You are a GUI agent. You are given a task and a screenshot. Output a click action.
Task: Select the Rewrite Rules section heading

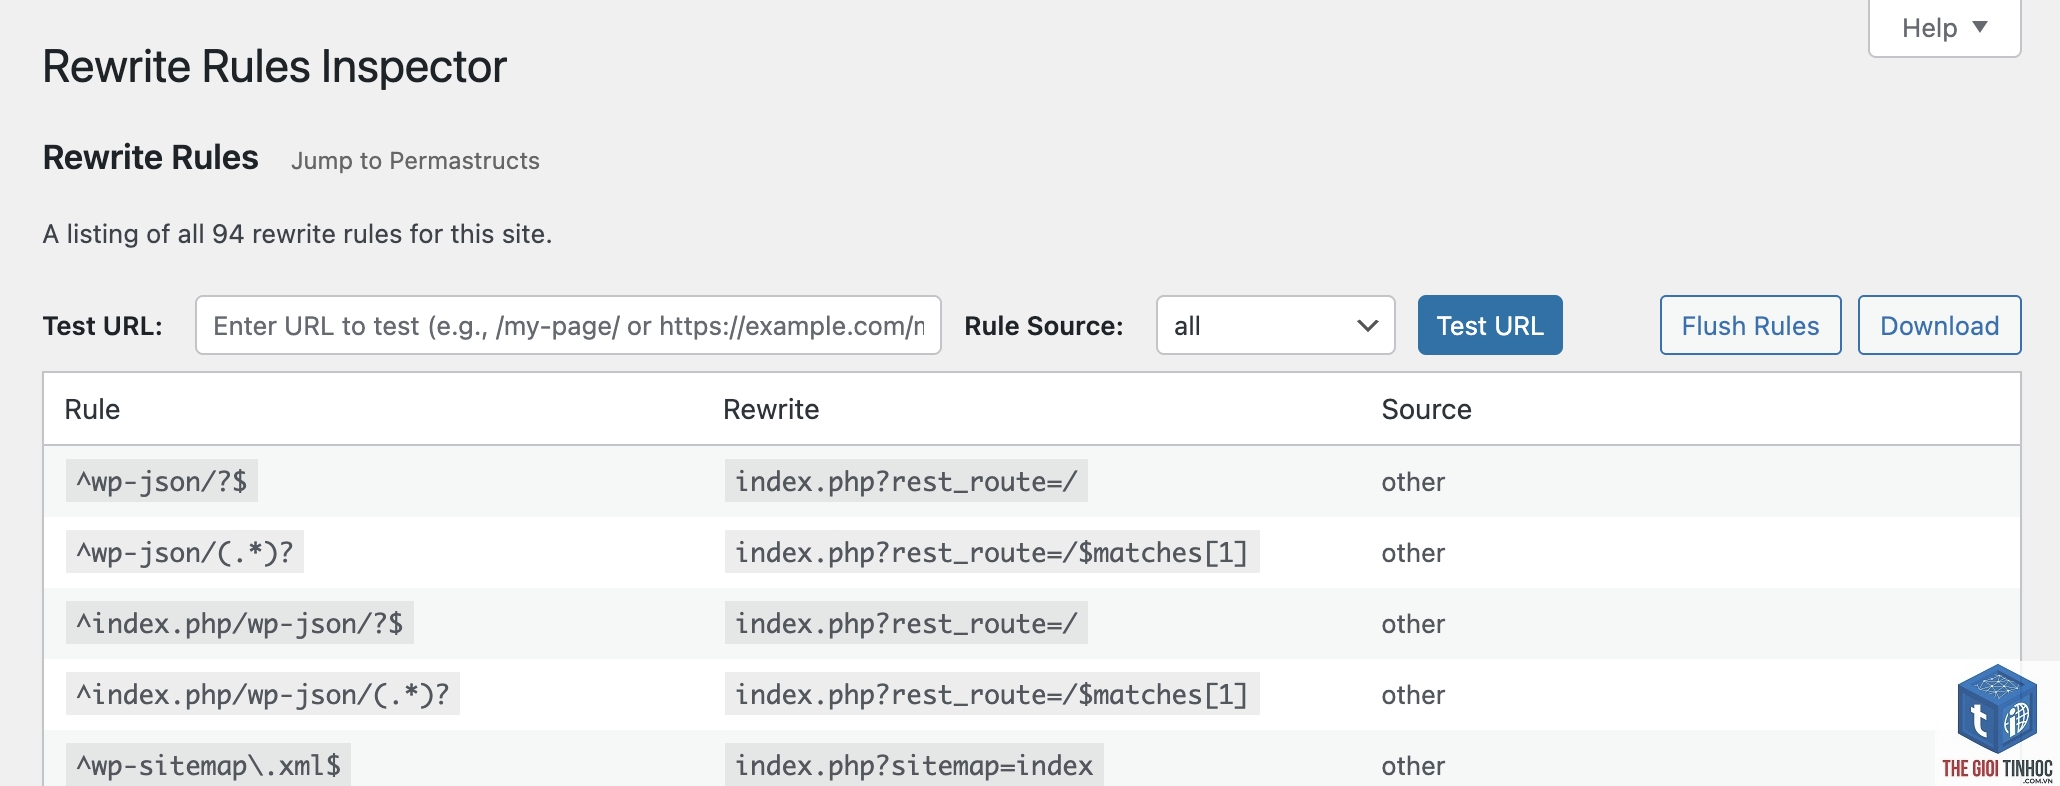[151, 158]
